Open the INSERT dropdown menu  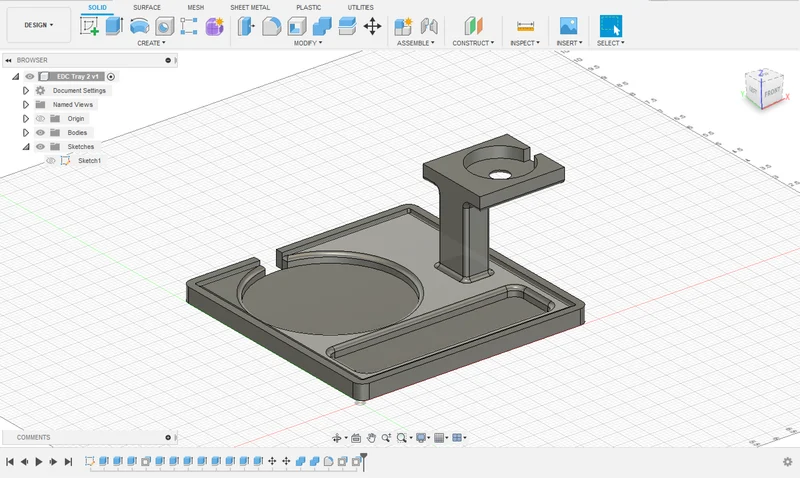click(x=569, y=43)
